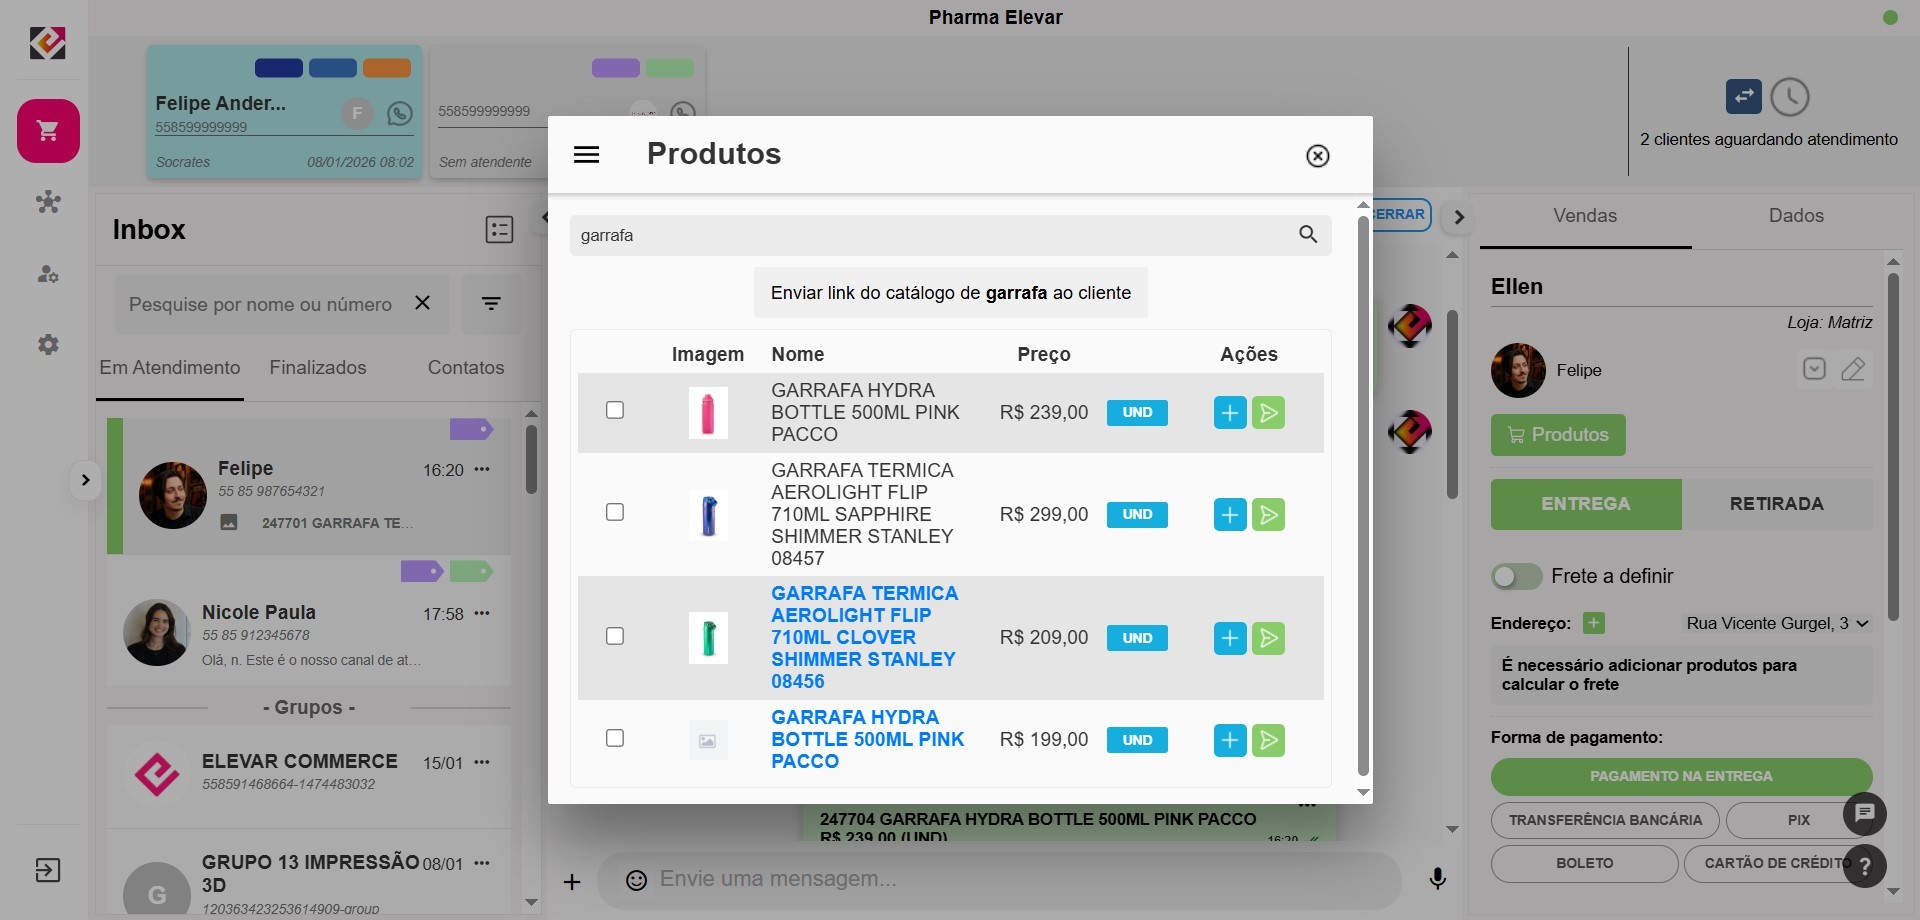Open the help question mark button
This screenshot has height=920, width=1920.
coord(1865,866)
